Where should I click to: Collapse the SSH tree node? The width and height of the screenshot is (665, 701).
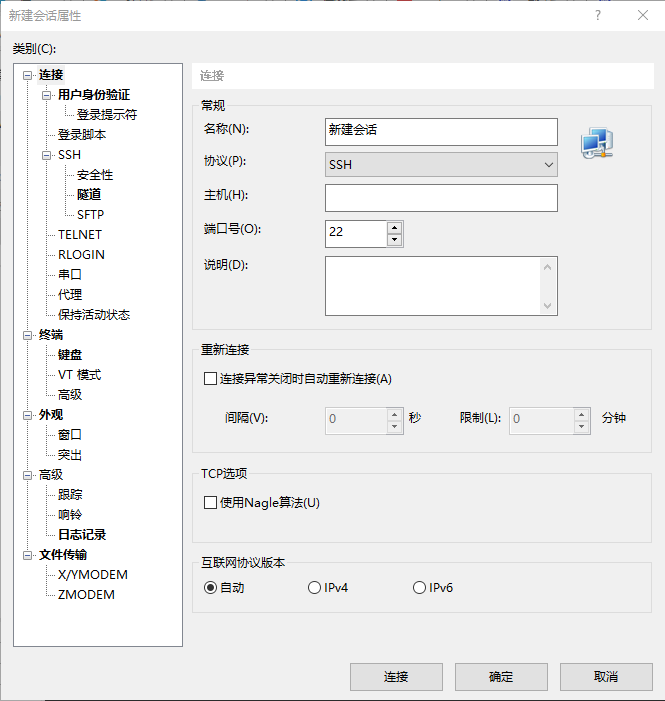point(46,155)
